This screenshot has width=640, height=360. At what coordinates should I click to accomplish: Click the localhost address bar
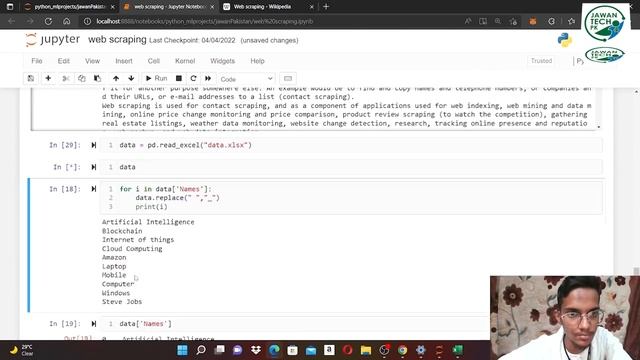tap(269, 21)
